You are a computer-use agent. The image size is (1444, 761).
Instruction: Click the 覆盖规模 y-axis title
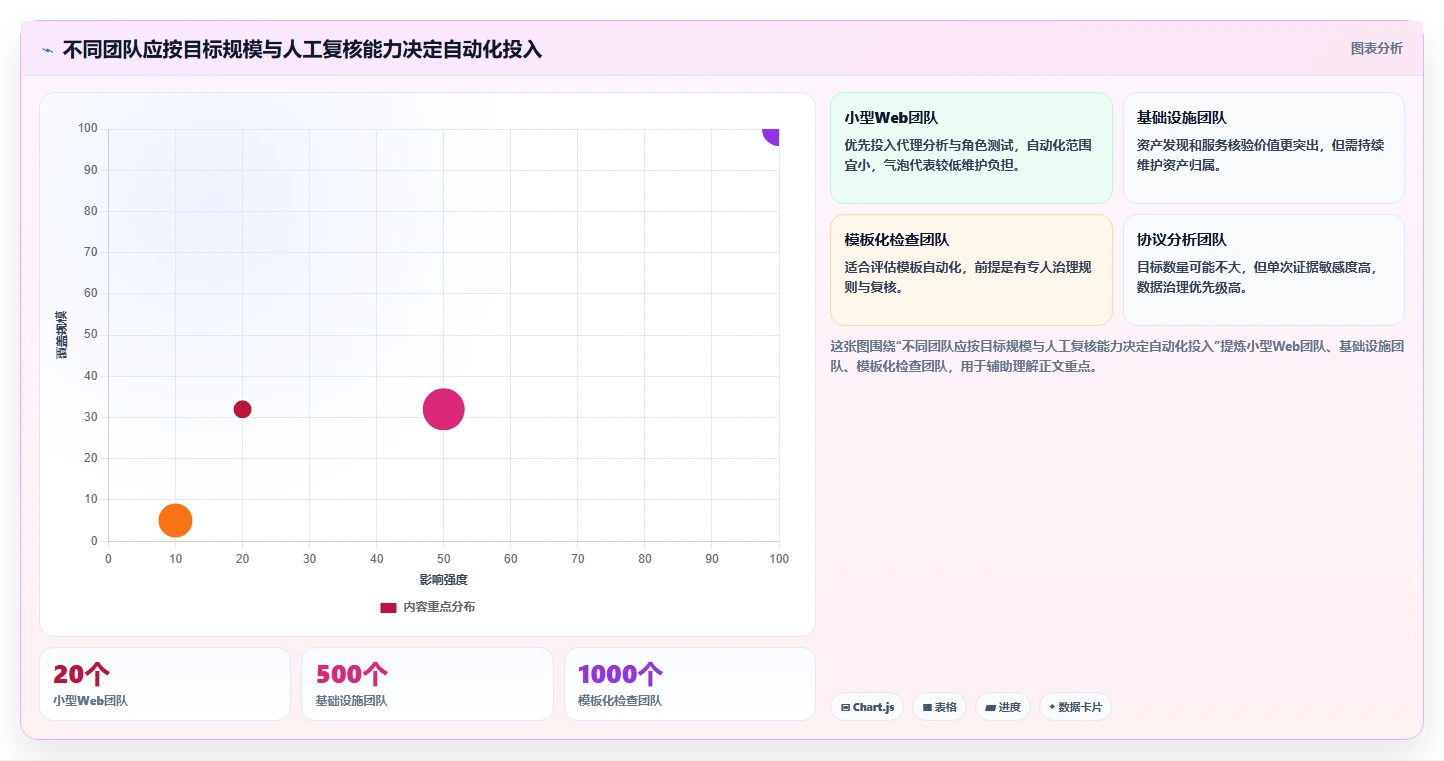click(62, 335)
